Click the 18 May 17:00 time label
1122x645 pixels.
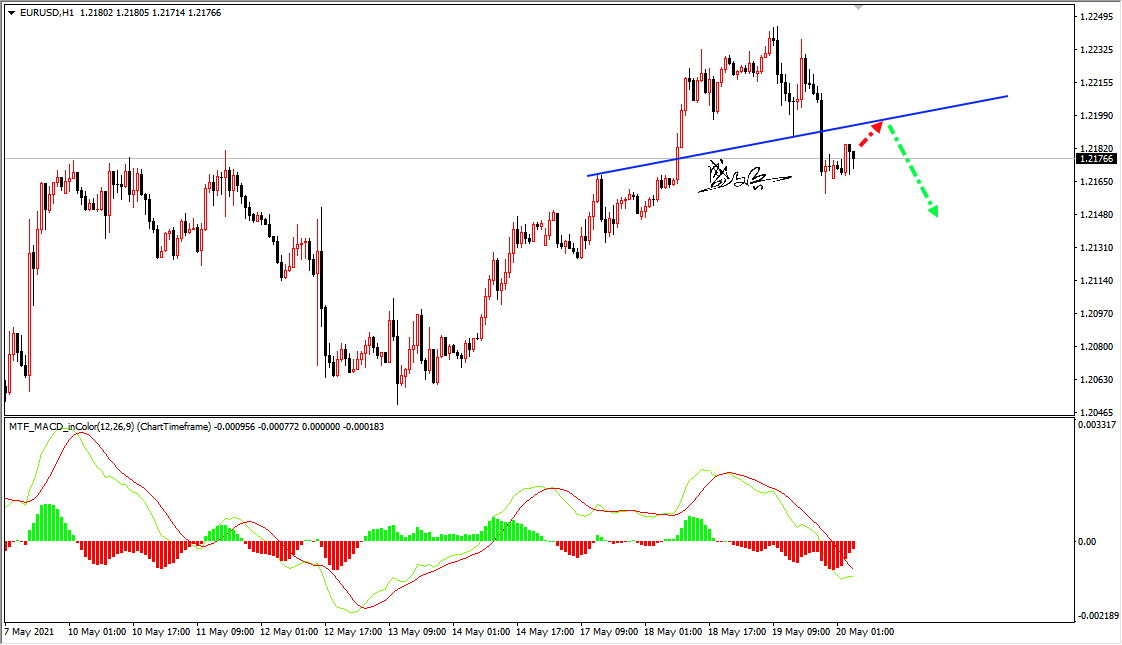coord(737,631)
